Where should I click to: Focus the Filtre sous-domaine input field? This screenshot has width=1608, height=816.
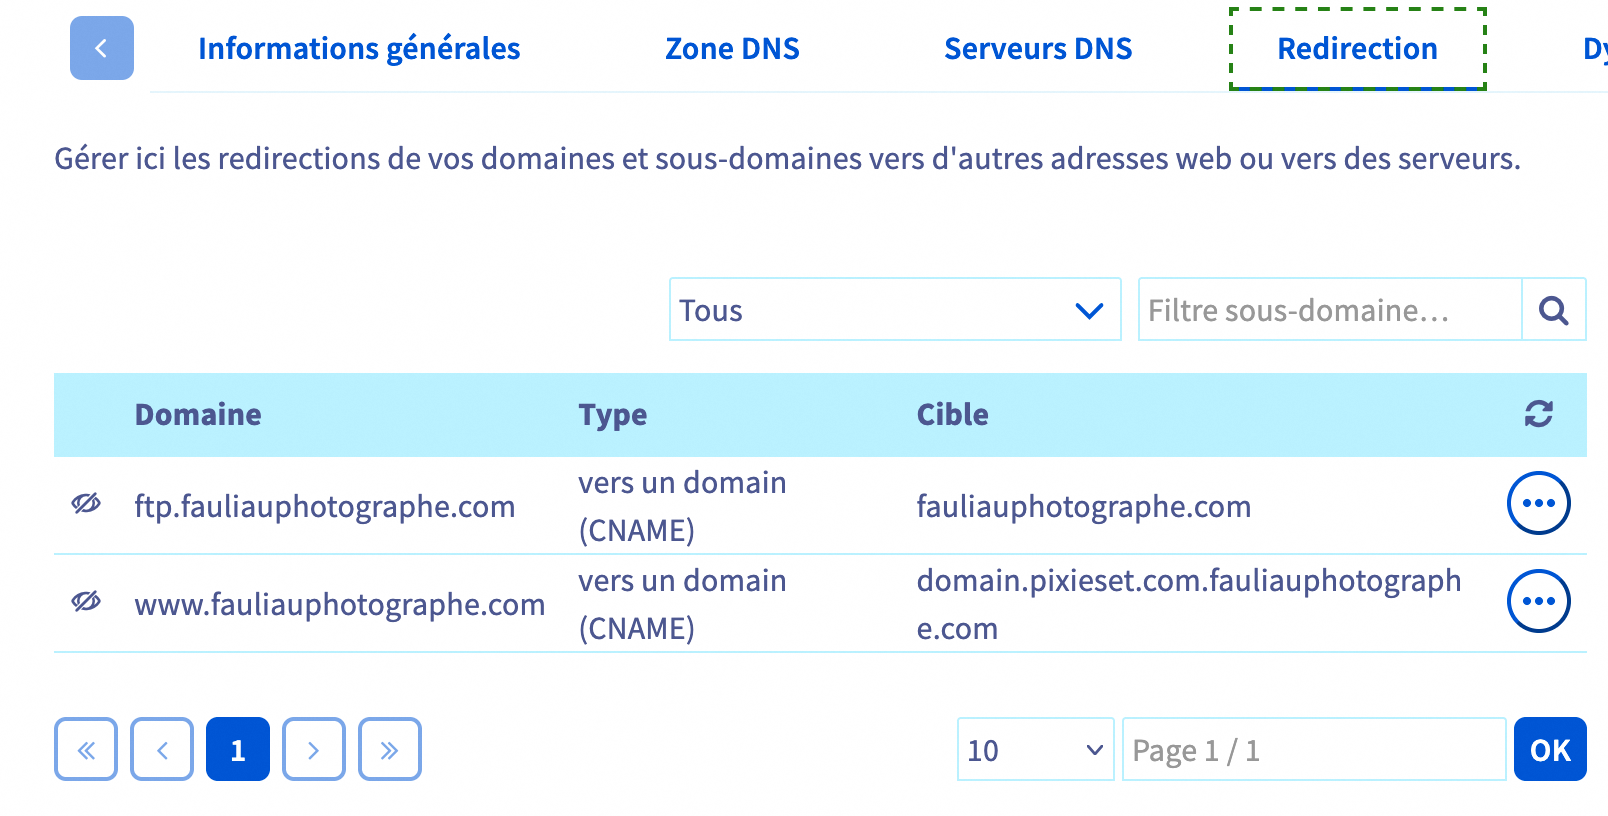click(x=1330, y=310)
